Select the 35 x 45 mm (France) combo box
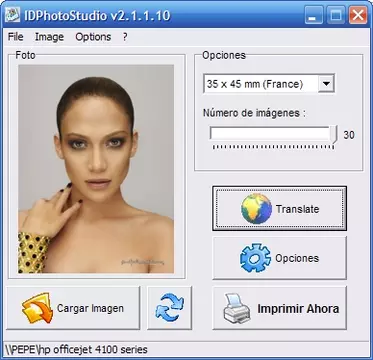Viewport: 373px width, 360px height. pos(269,84)
